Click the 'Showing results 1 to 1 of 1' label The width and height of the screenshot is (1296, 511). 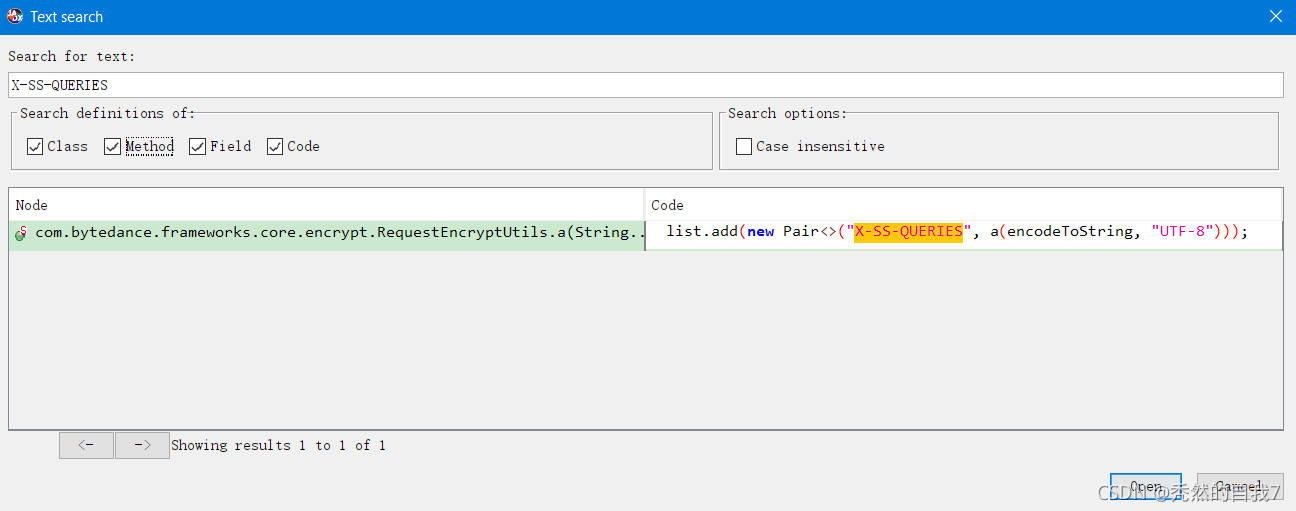(x=278, y=446)
